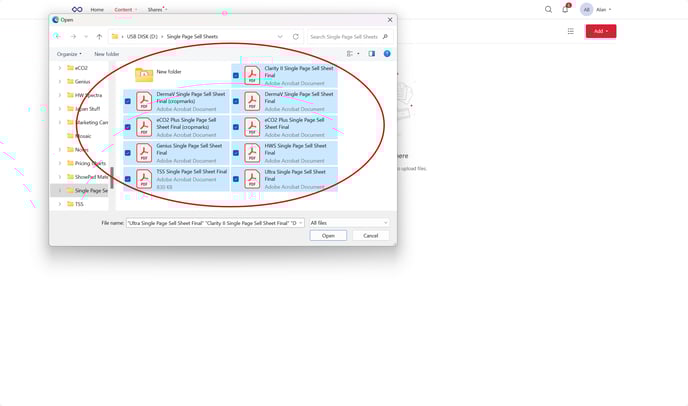Expand the eCO2 folder in tree
The width and height of the screenshot is (688, 406).
[x=59, y=68]
